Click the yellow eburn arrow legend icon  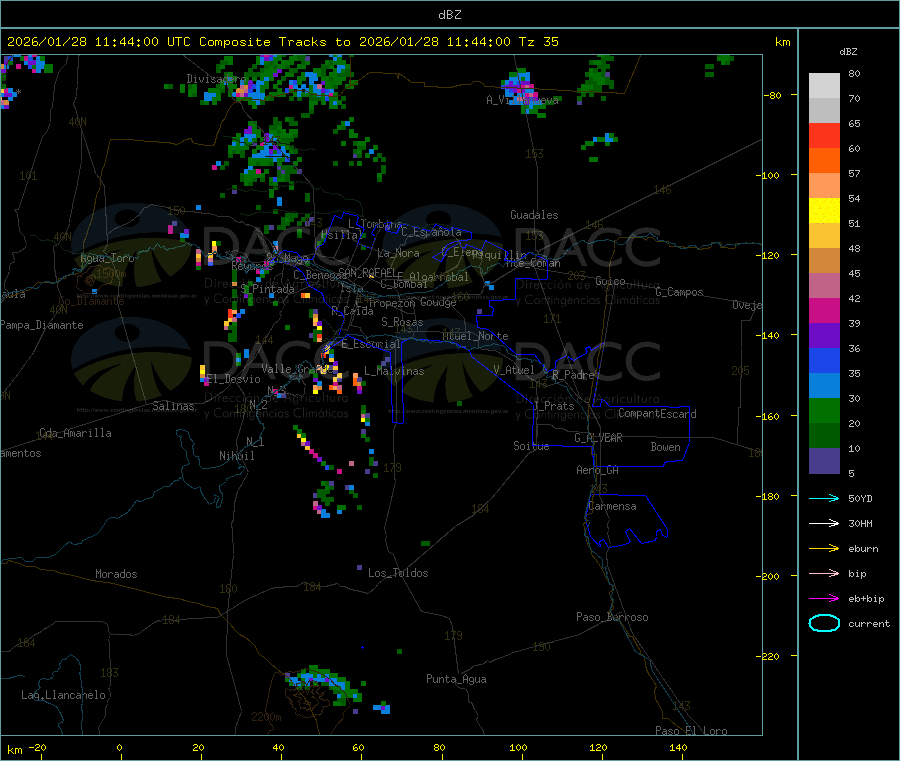(824, 549)
